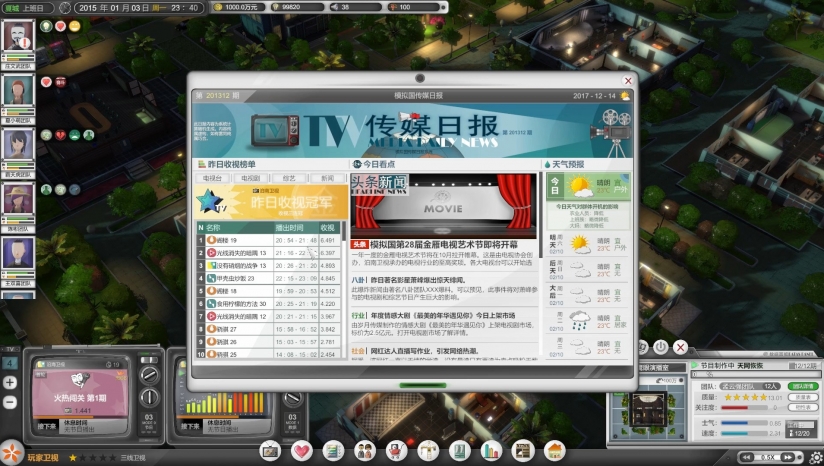Click the 火热闯关 第1期 TV screen

coord(80,389)
